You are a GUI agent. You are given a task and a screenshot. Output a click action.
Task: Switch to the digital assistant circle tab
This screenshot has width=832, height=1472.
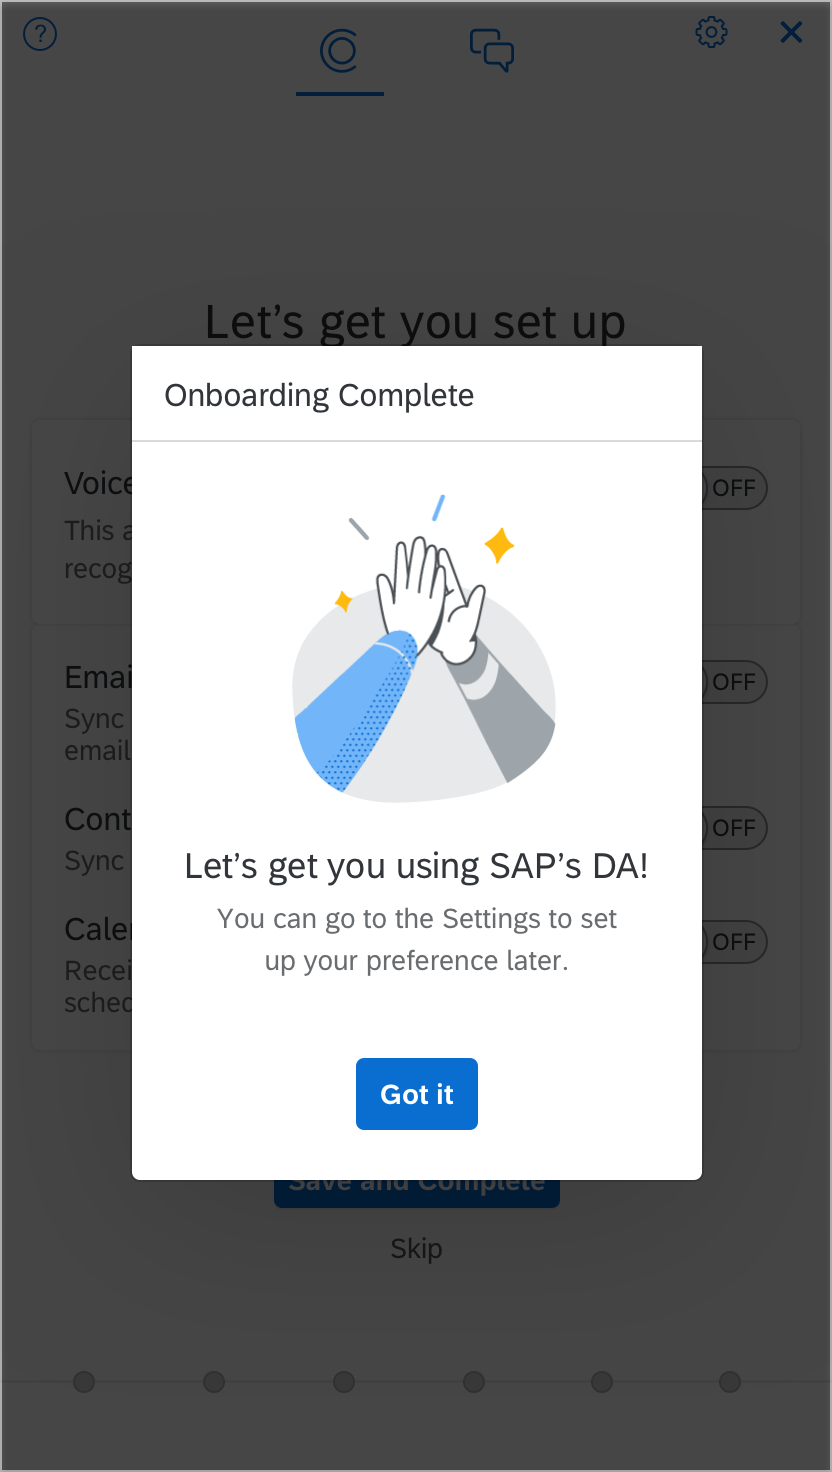point(340,50)
